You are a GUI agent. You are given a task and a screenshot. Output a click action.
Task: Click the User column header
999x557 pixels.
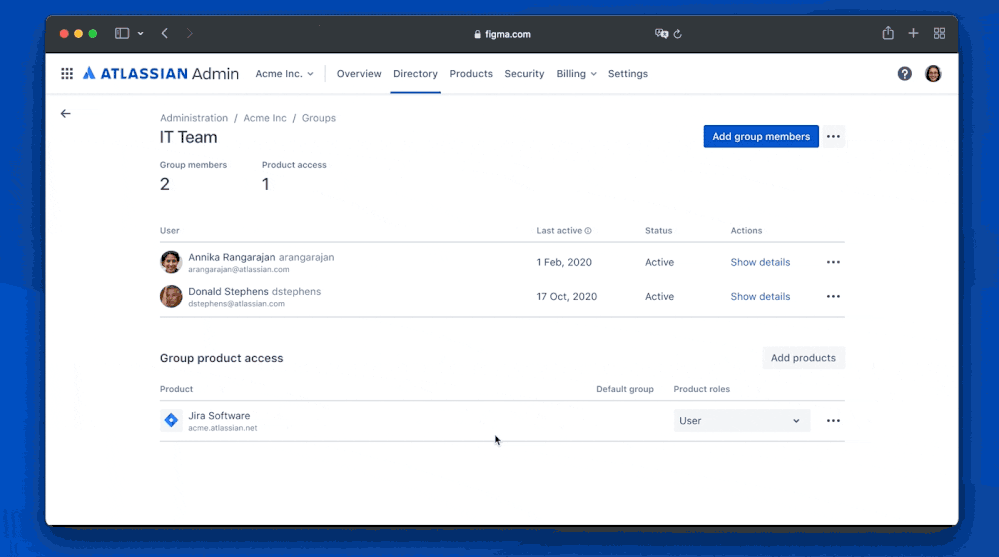pyautogui.click(x=169, y=231)
